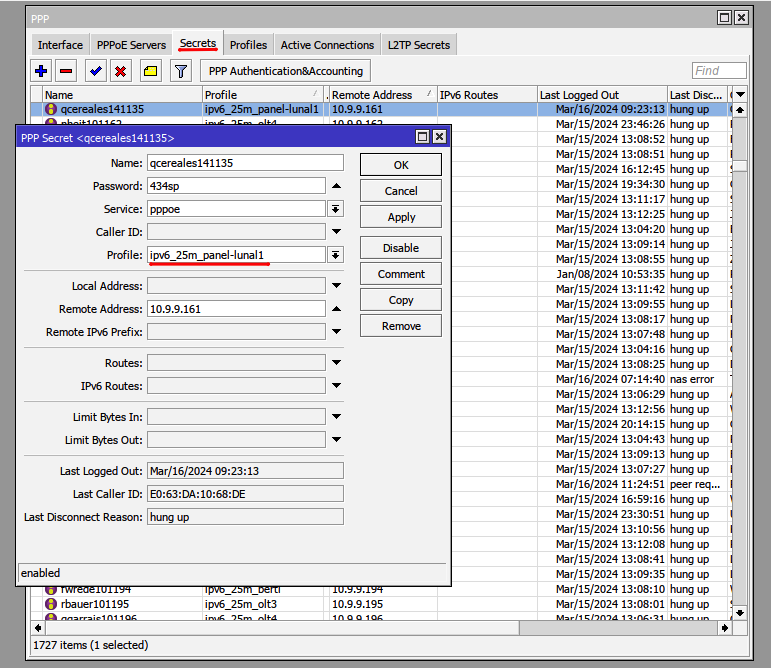Viewport: 771px width, 668px height.
Task: Sort by the Profile column header
Action: pyautogui.click(x=263, y=94)
